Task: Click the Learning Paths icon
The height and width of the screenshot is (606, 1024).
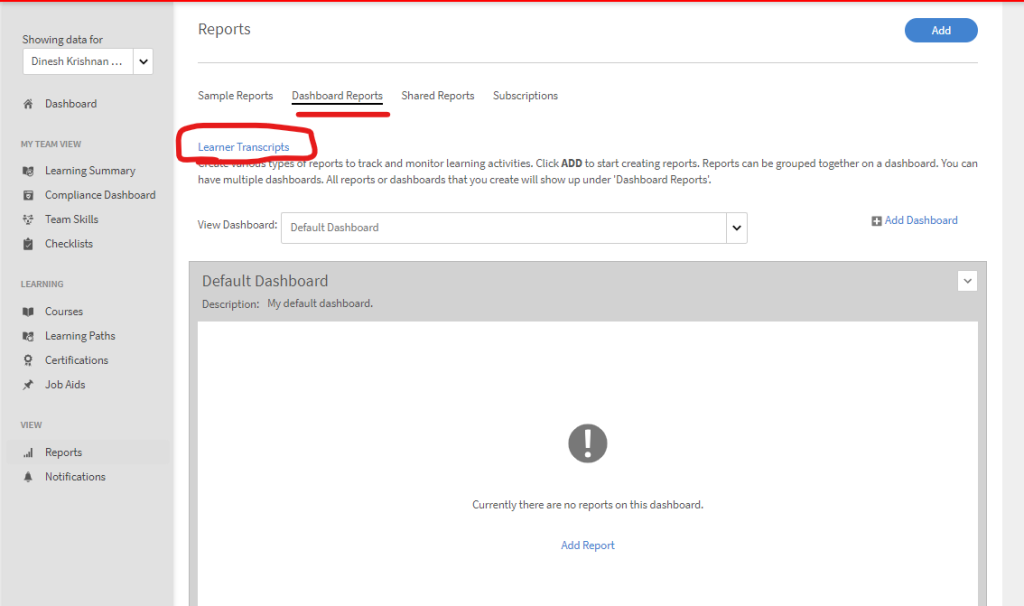Action: coord(28,336)
